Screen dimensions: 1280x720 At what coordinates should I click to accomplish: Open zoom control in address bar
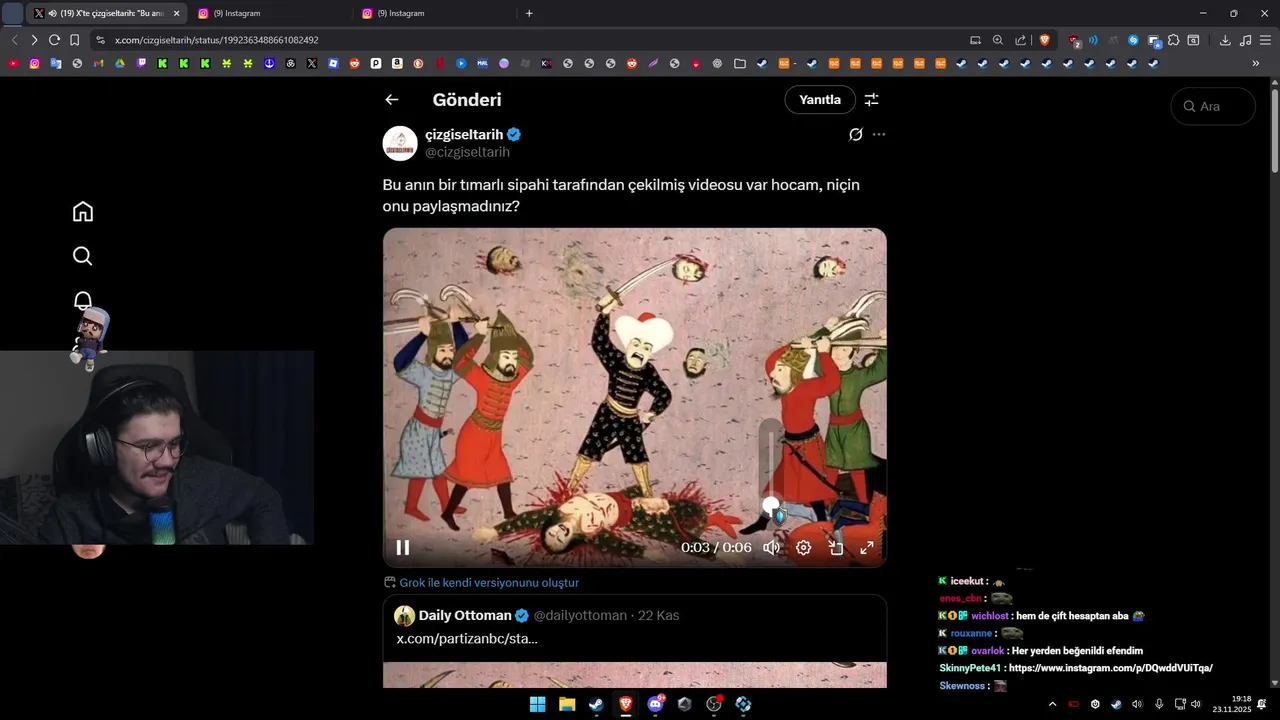tap(998, 40)
